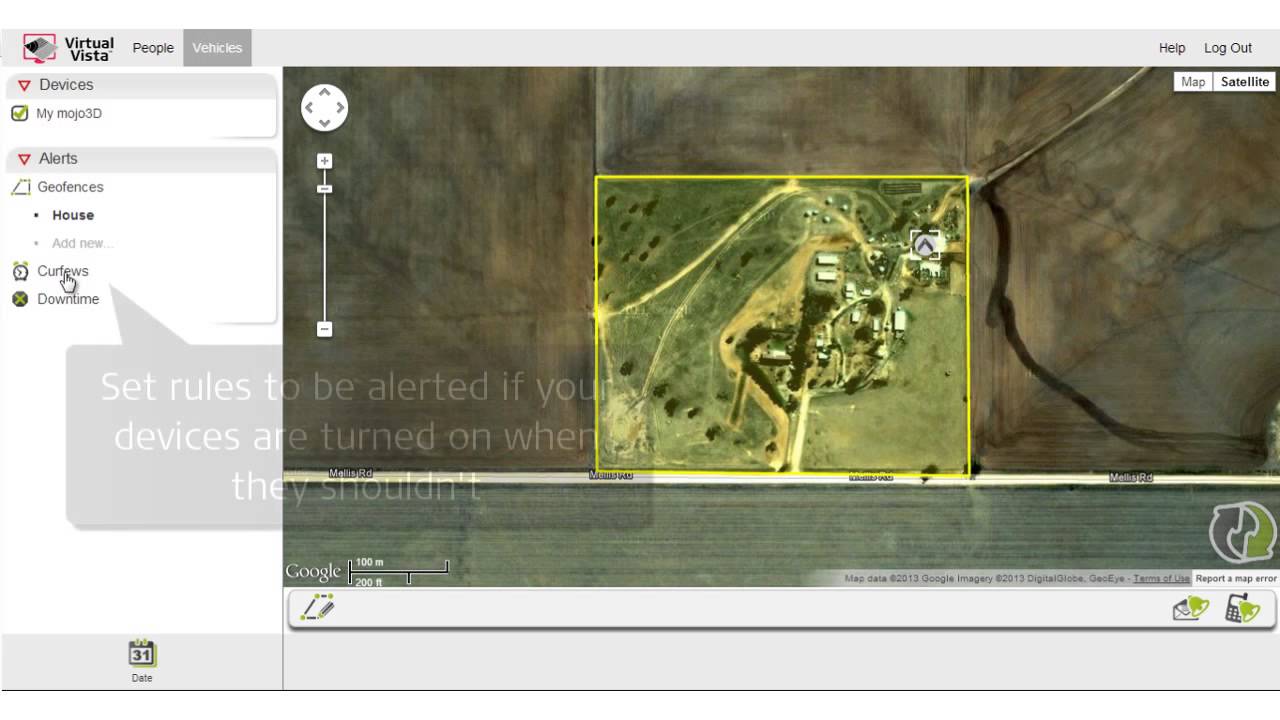
Task: Open the Geofences section
Action: [70, 187]
